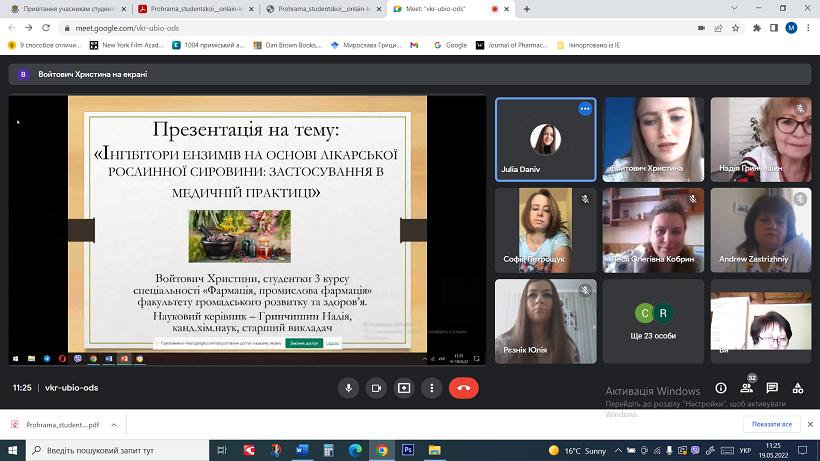This screenshot has height=461, width=820.
Task: Open the in-call chat panel
Action: point(772,388)
